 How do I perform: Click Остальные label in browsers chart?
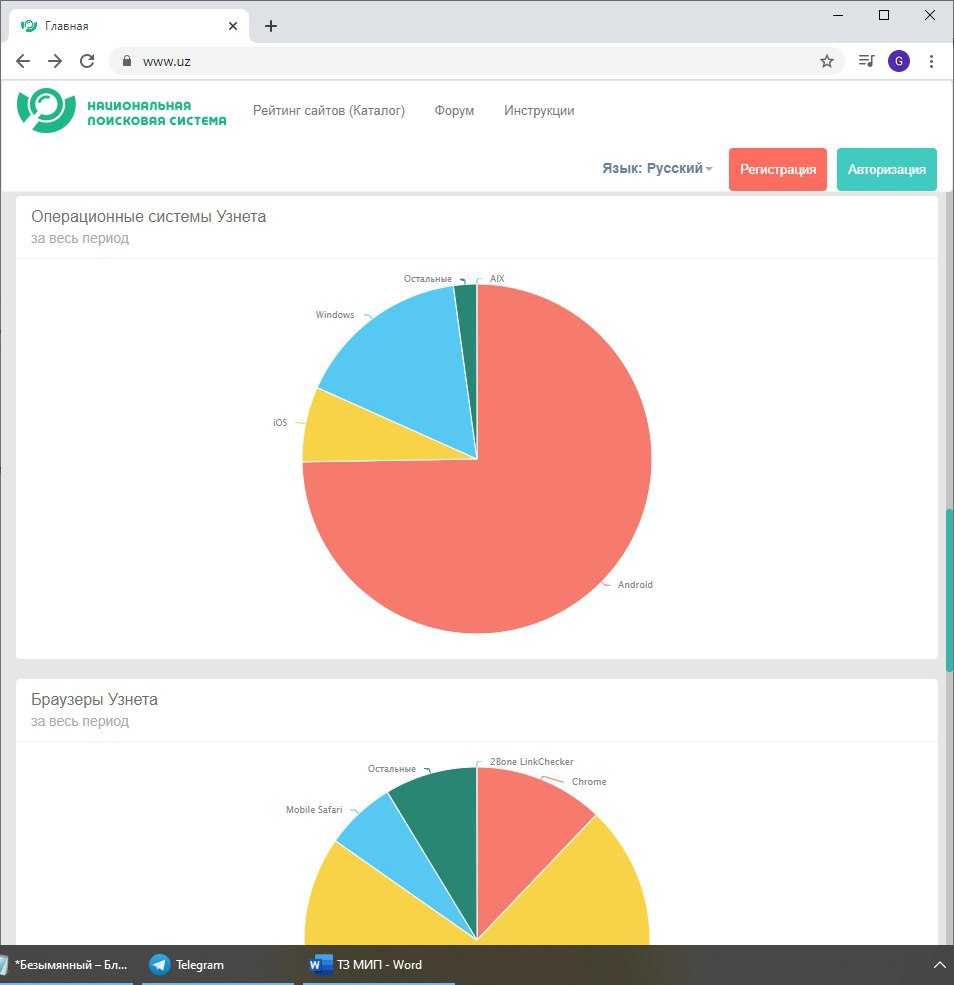(x=392, y=769)
